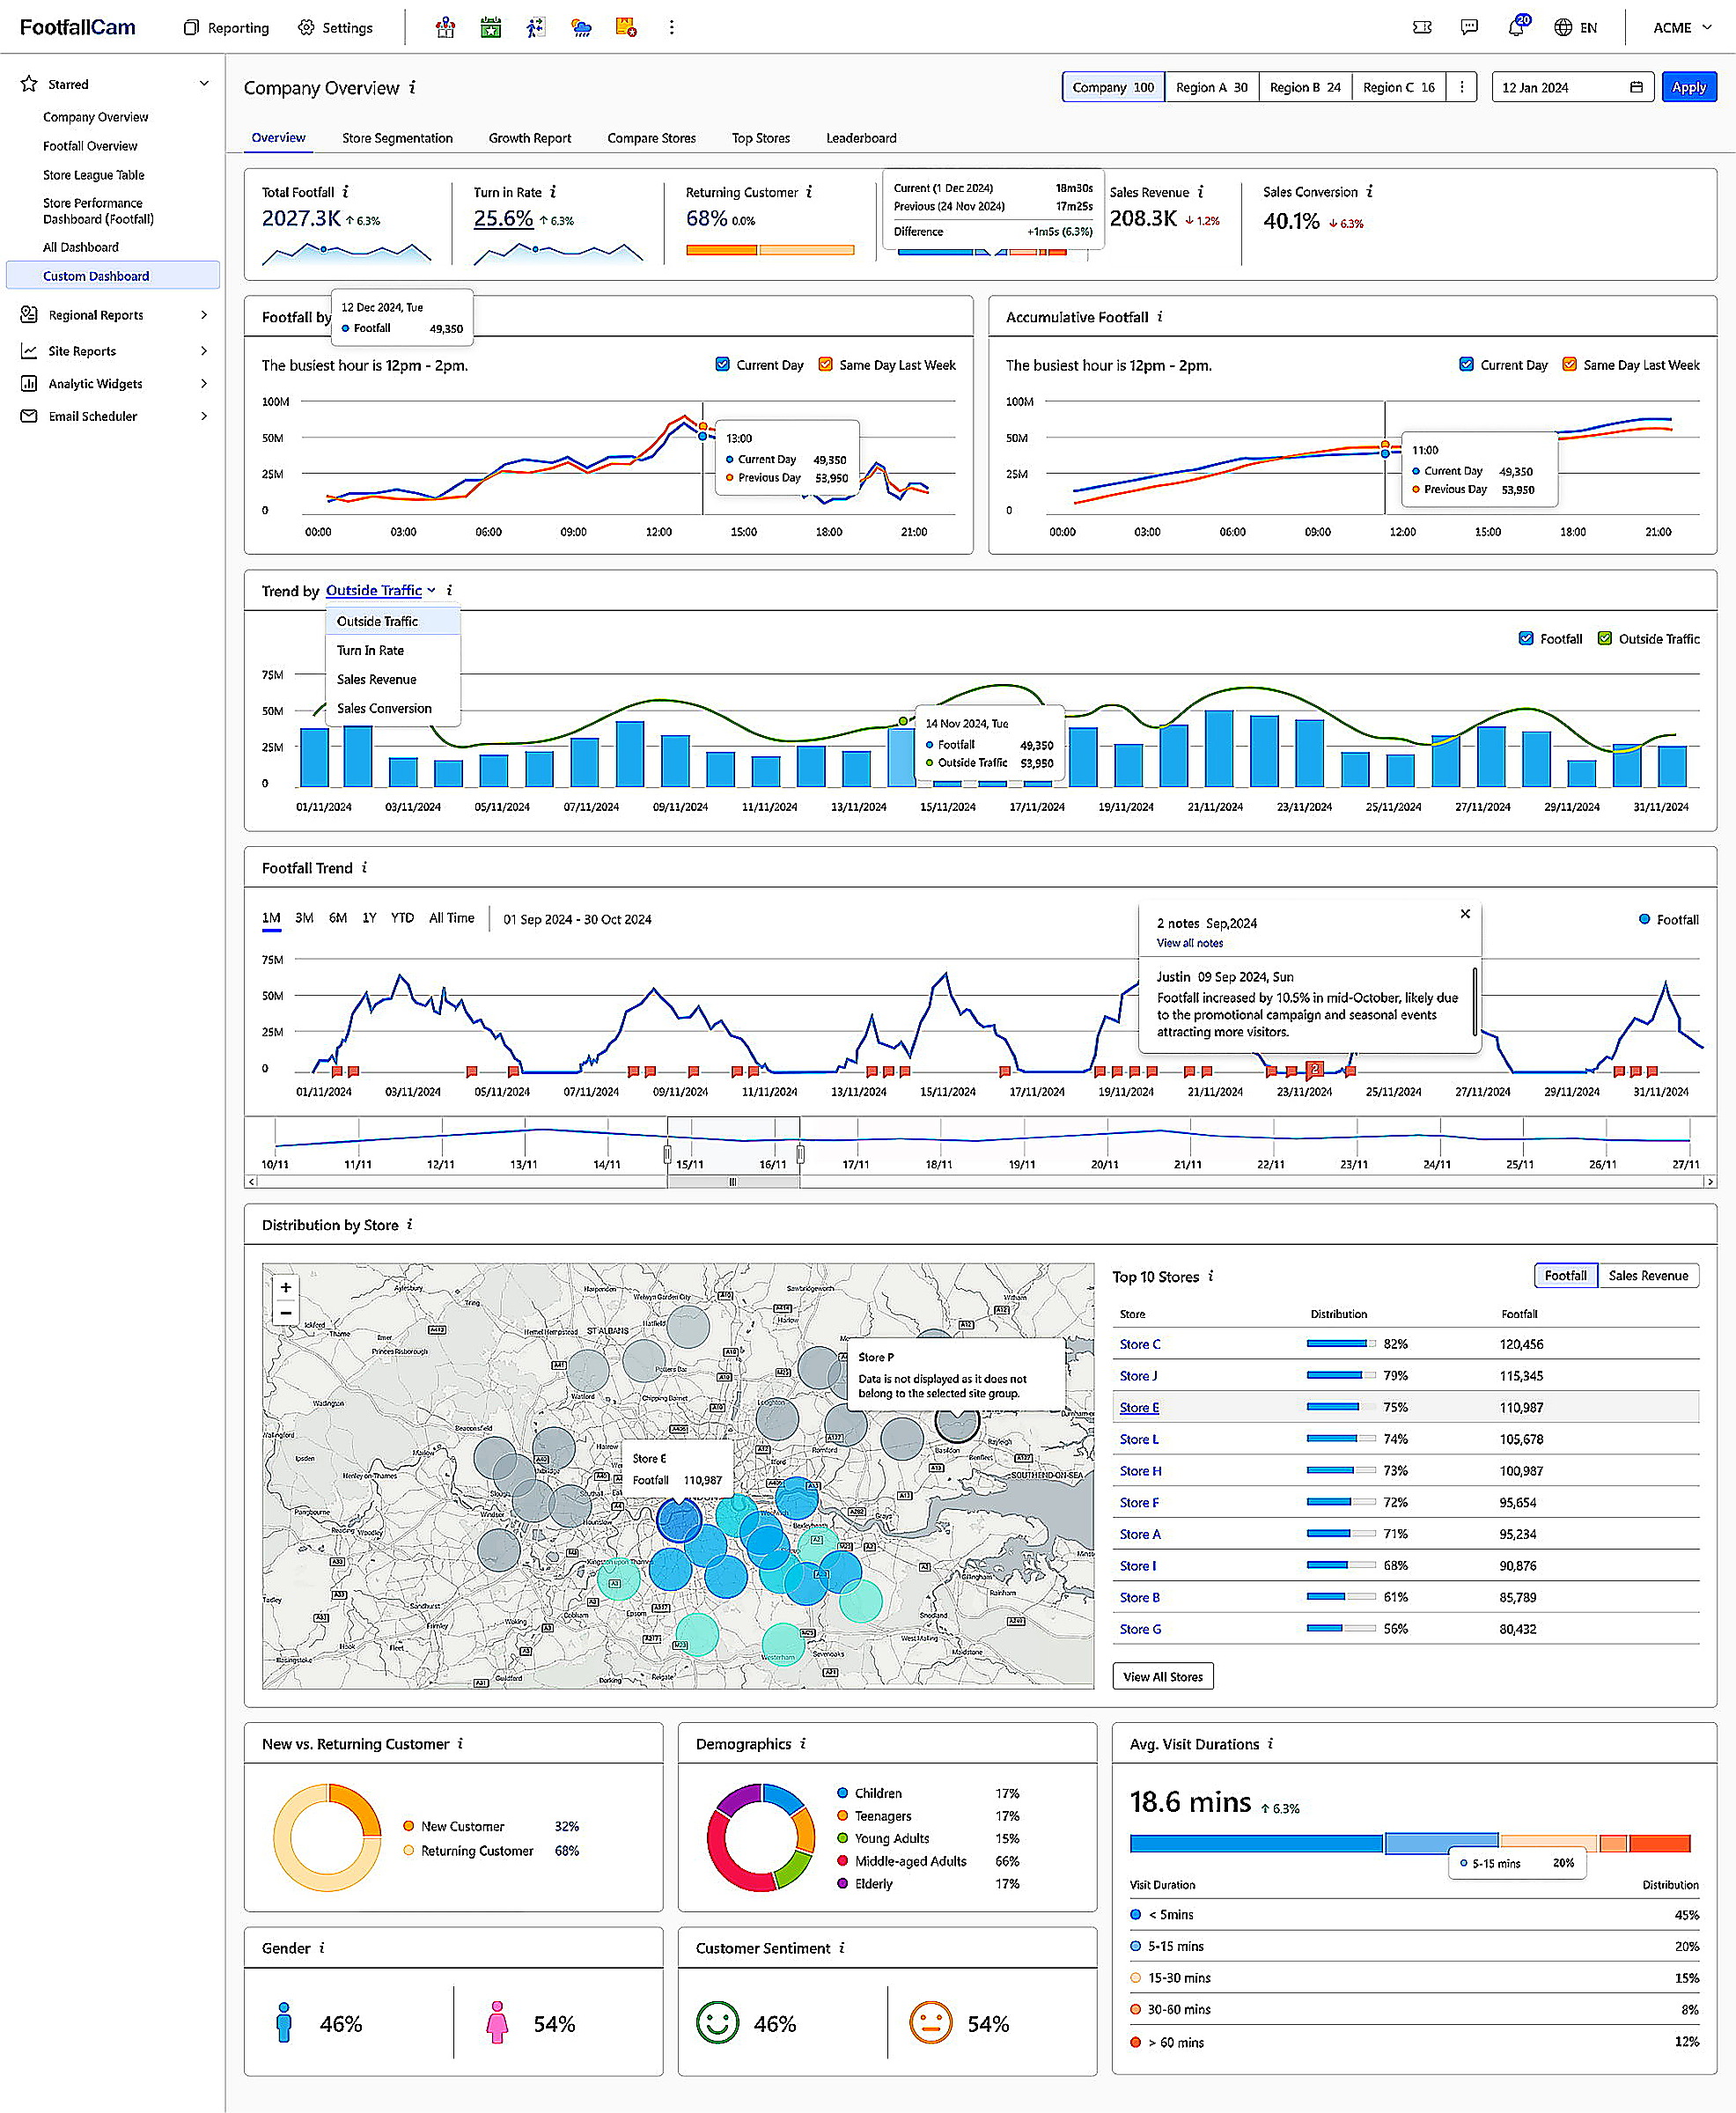Select the 3M range in Footfall Trend
Viewport: 1736px width, 2113px height.
304,918
